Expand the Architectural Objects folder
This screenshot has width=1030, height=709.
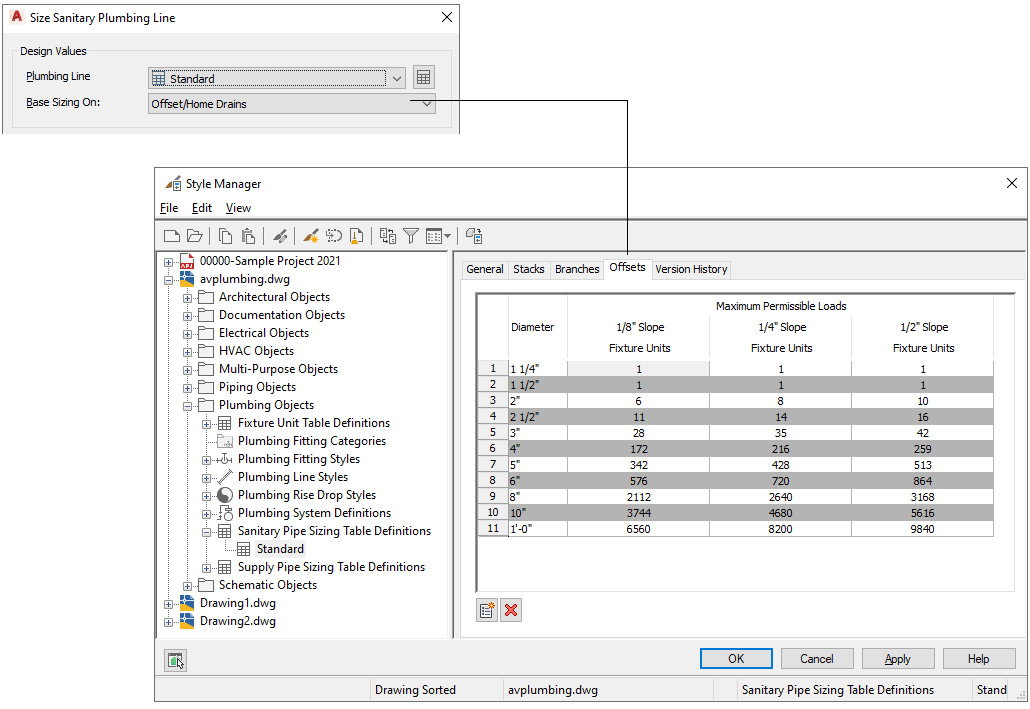[187, 298]
